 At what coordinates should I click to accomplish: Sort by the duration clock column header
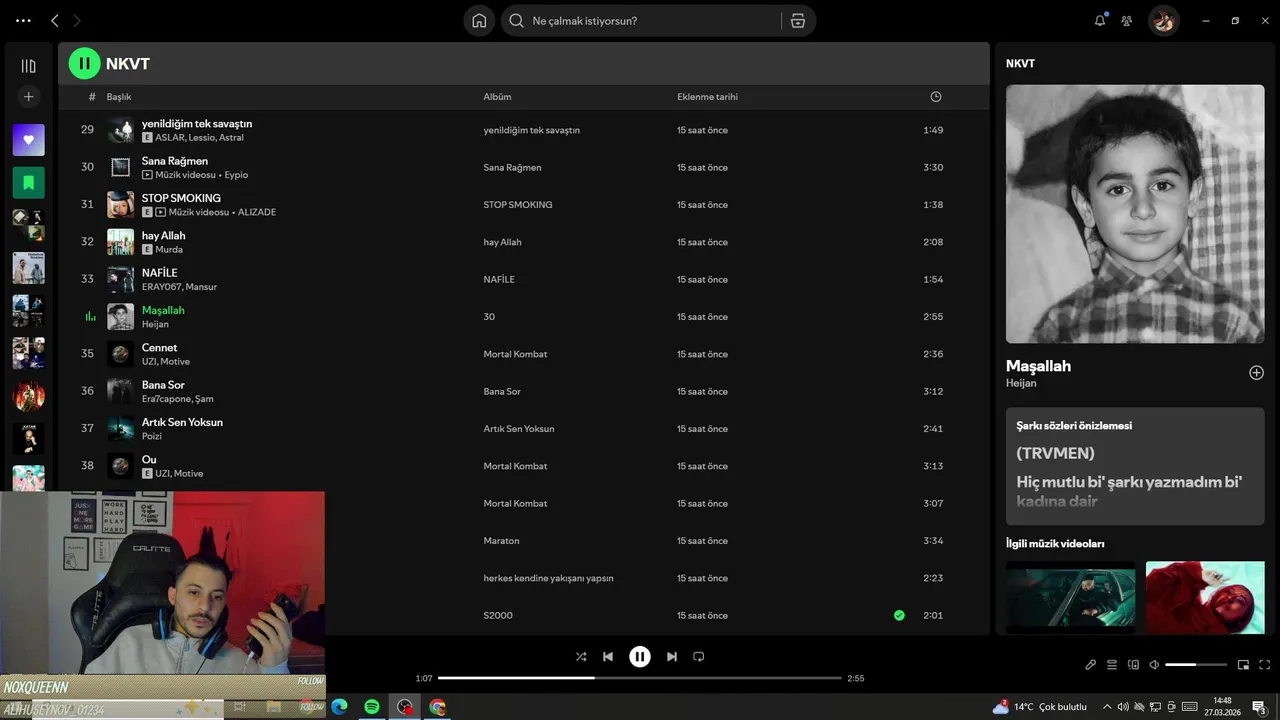936,97
